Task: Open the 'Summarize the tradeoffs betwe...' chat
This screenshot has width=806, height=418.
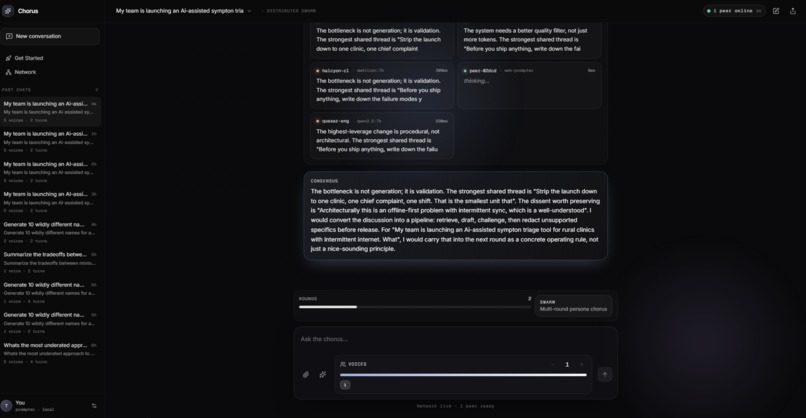Action: 50,262
